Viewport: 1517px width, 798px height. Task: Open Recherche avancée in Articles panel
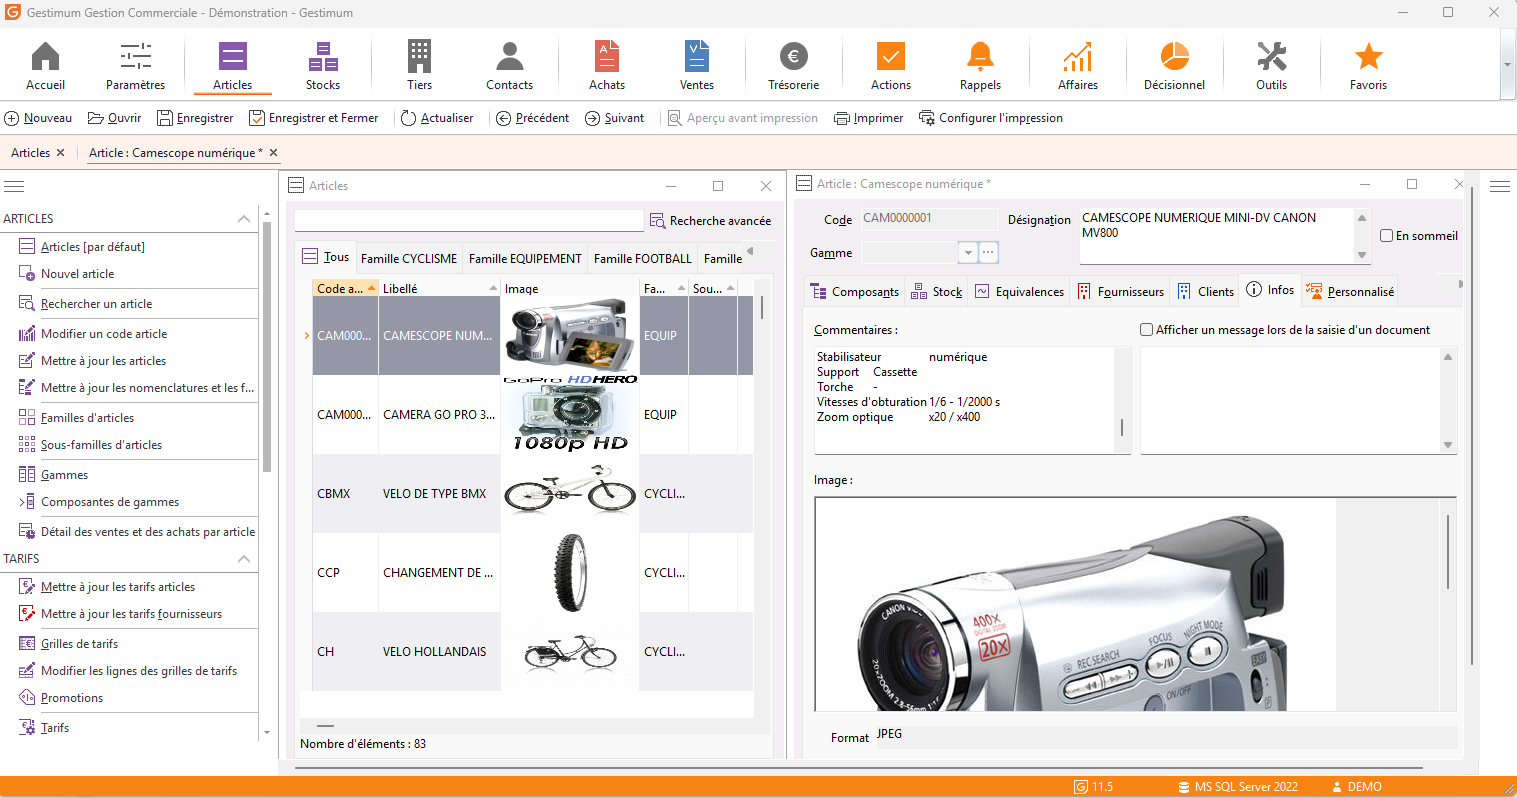click(711, 220)
